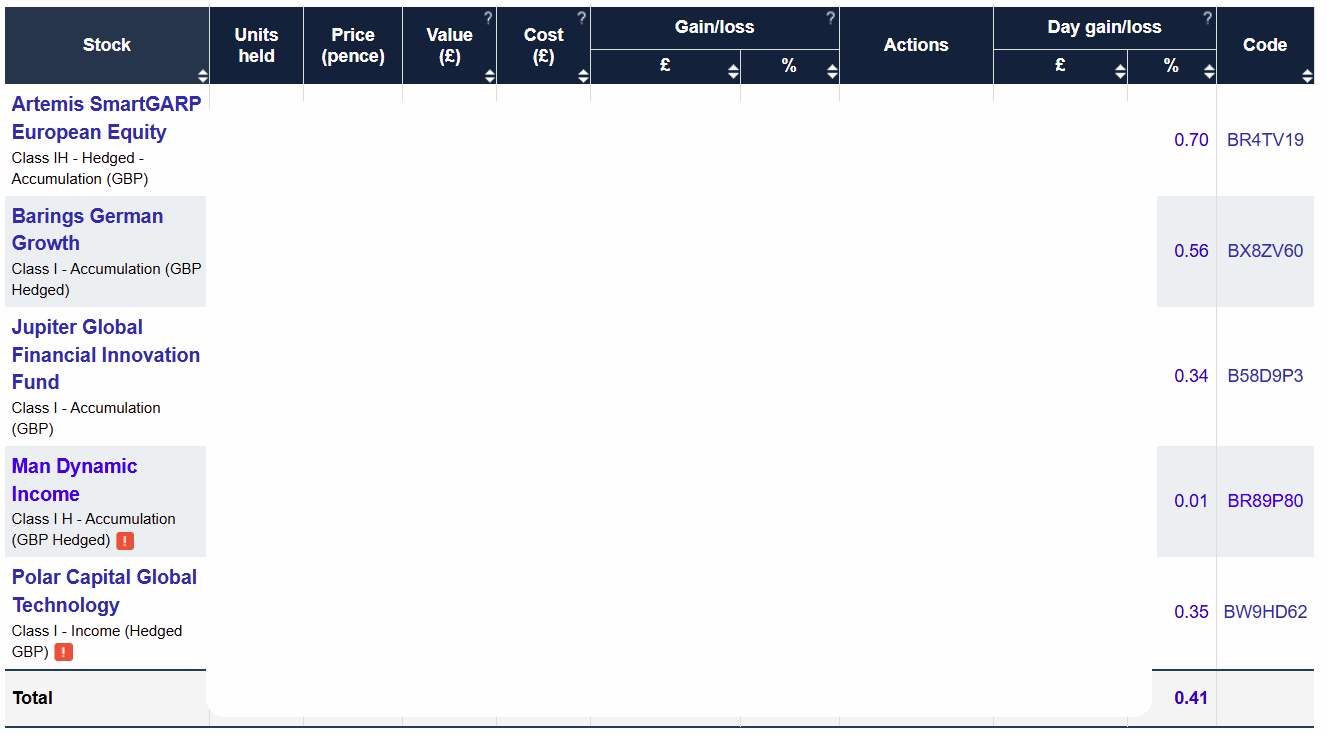Click the Total row label
Viewport: 1327px width, 737px height.
coord(33,698)
